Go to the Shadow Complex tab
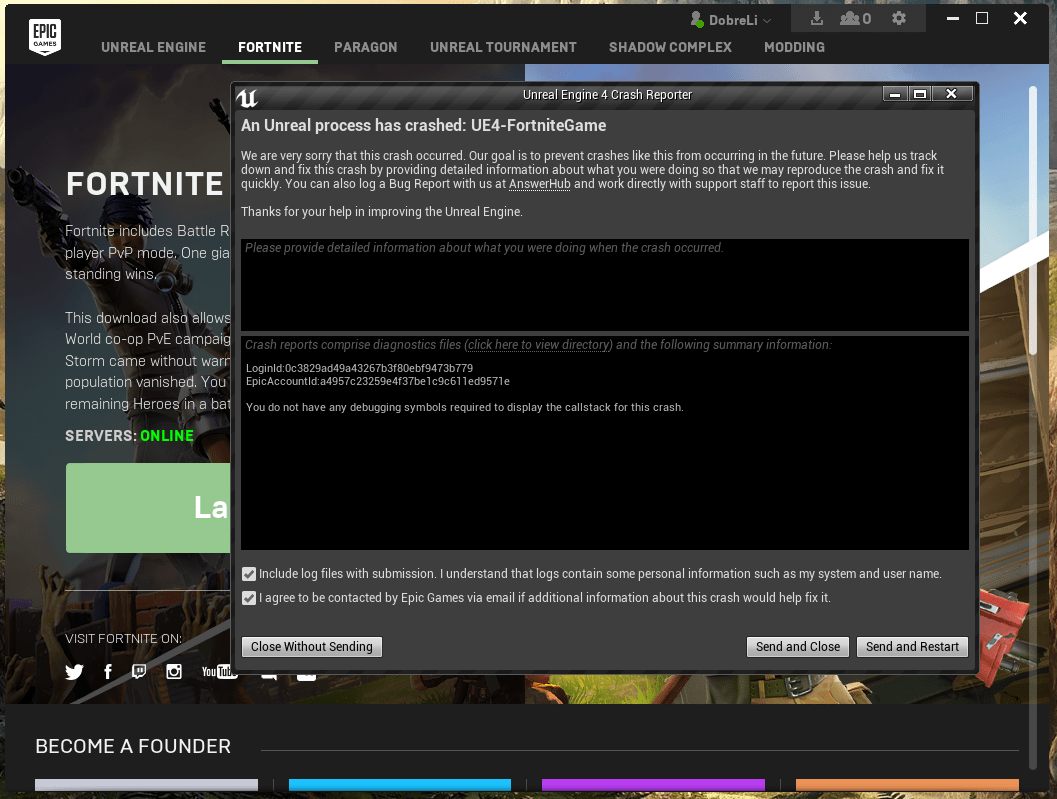 tap(670, 47)
